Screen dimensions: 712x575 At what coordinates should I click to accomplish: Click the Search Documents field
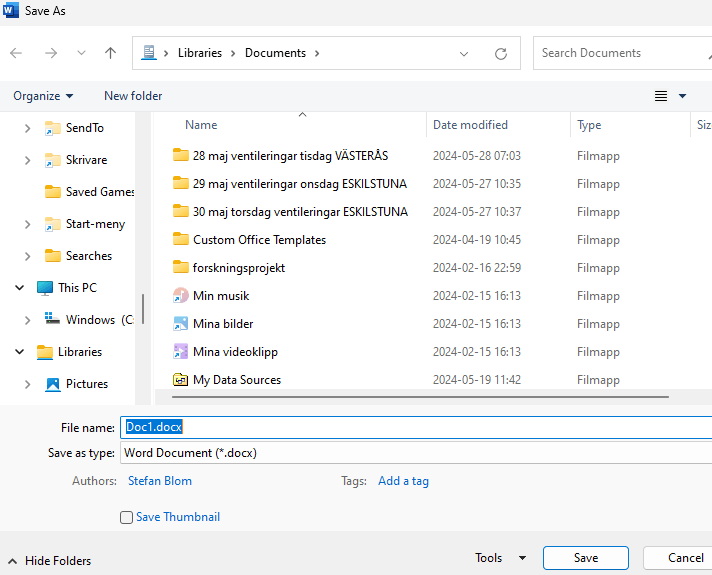coord(622,53)
